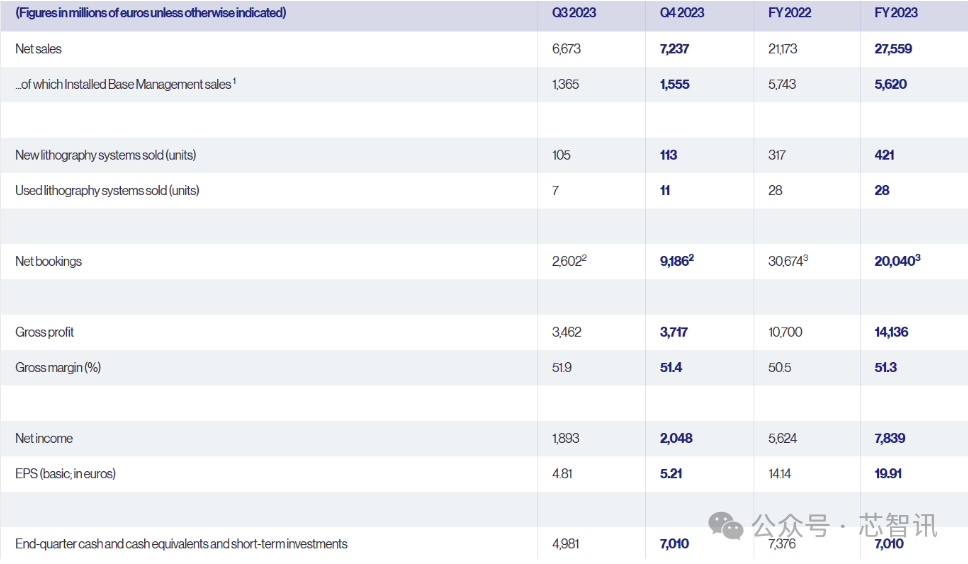Click the Net sales row label
Screen dimensions: 968x564
pos(38,49)
